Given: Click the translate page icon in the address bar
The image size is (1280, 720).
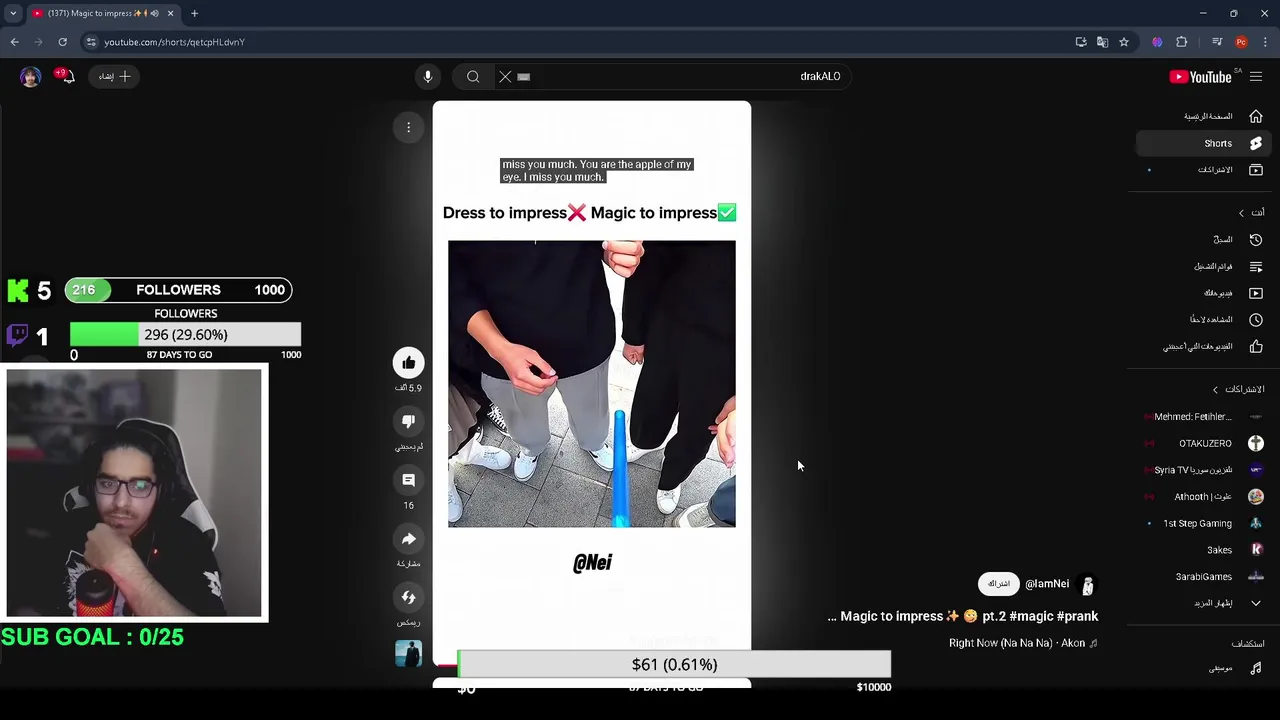Looking at the screenshot, I should 1102,42.
